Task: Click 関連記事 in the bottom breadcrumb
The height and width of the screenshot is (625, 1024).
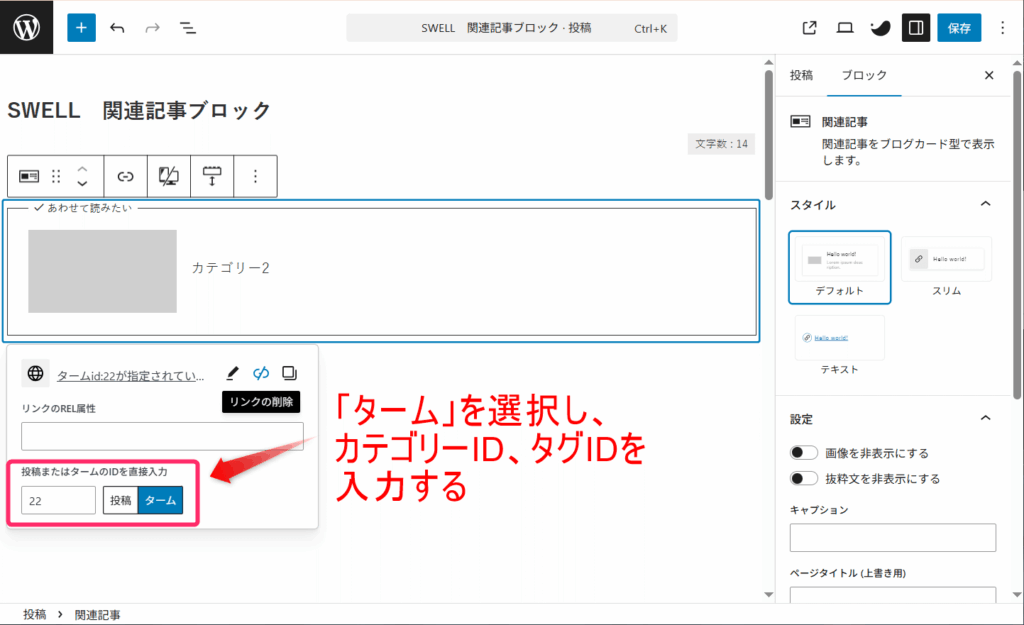Action: click(97, 615)
